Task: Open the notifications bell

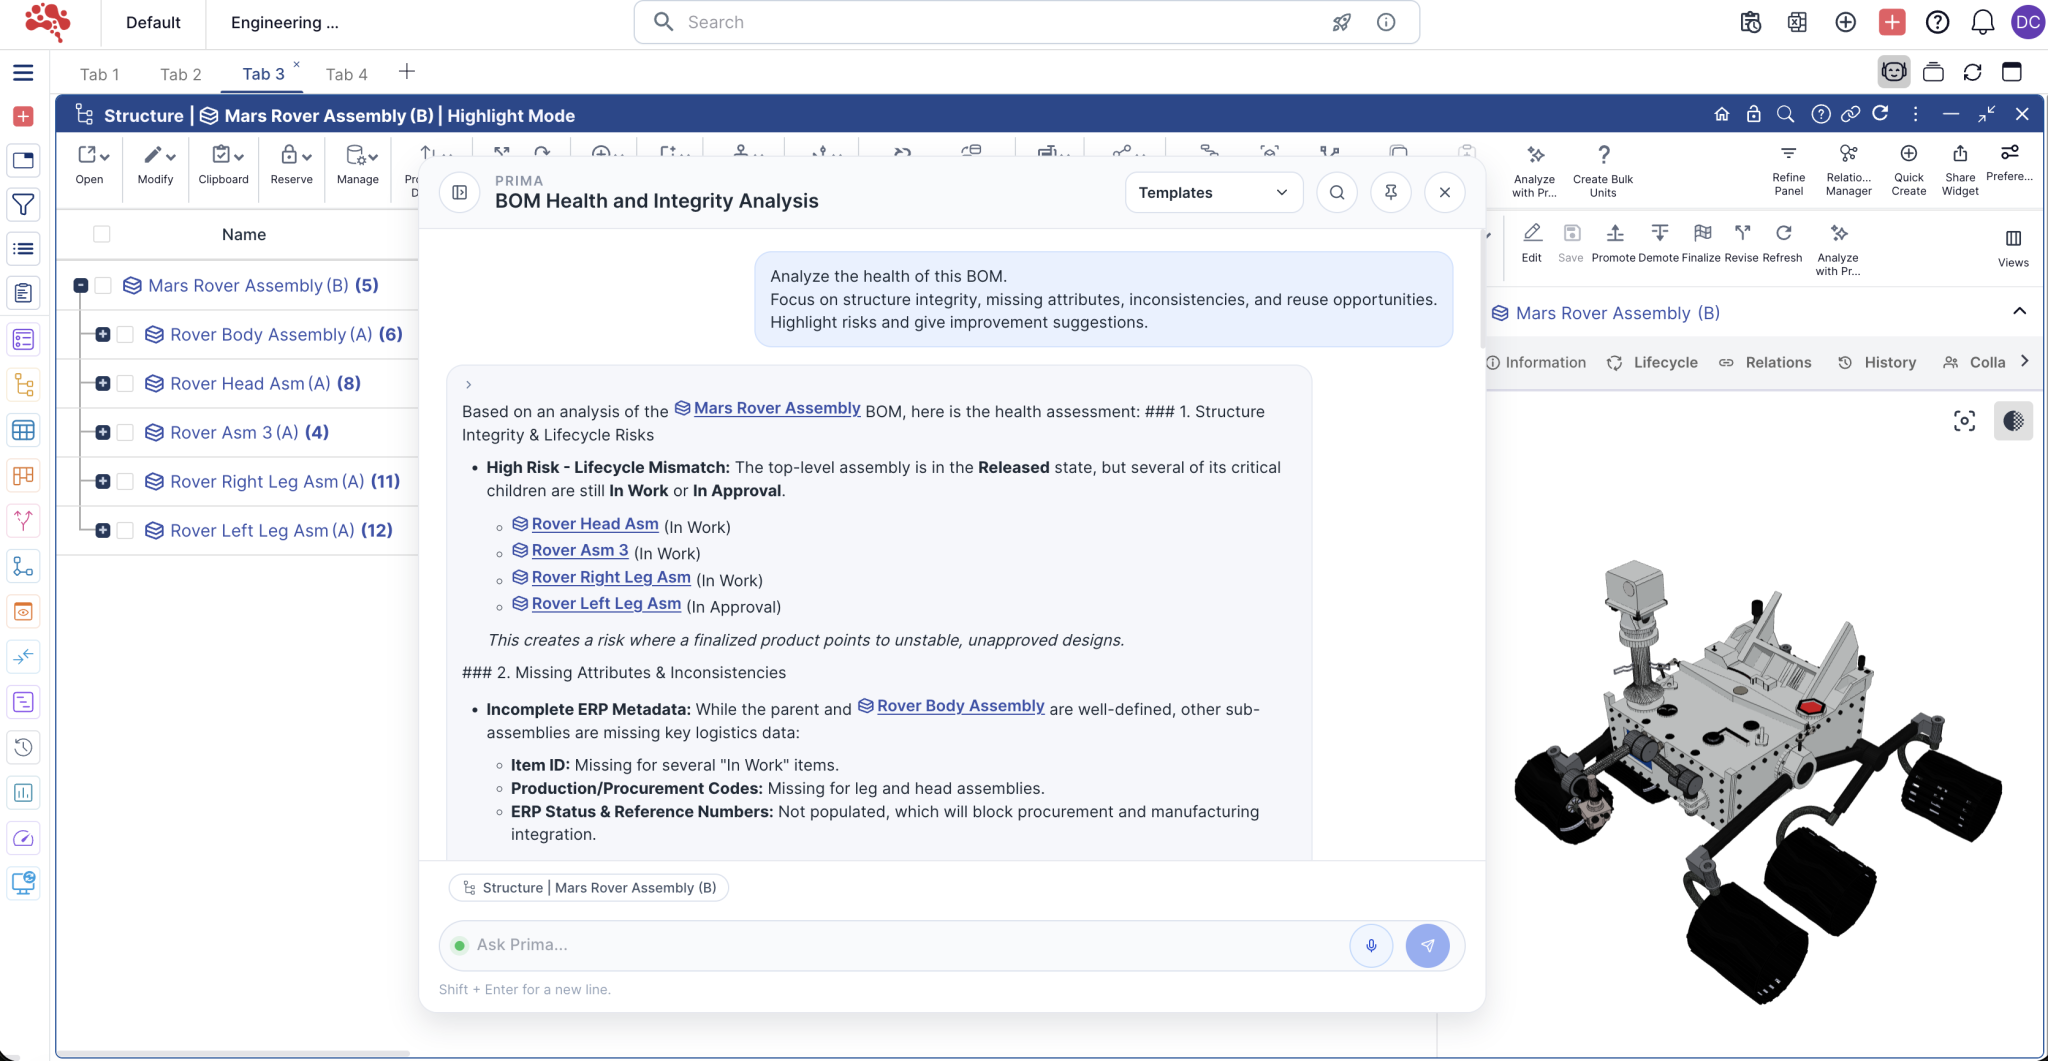Action: 1982,22
